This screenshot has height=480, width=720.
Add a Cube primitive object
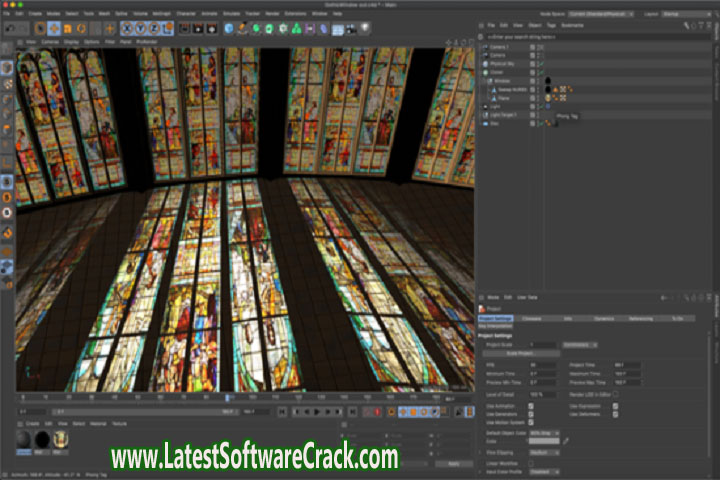229,28
